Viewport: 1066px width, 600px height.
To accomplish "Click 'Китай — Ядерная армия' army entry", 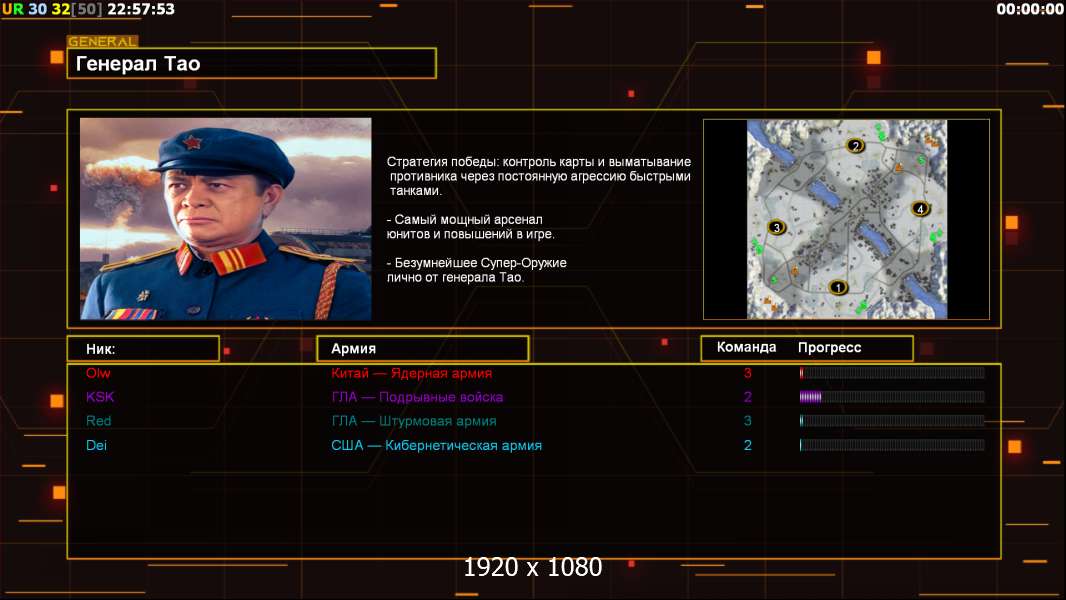I will (x=411, y=373).
